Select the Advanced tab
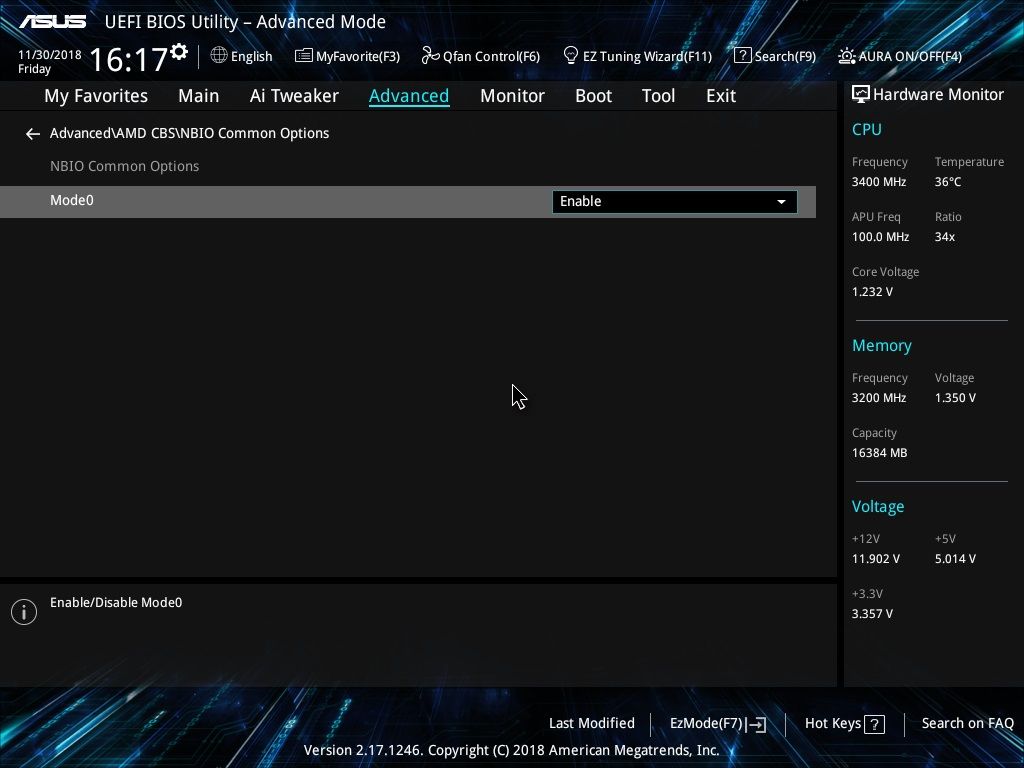The width and height of the screenshot is (1024, 768). (x=409, y=96)
